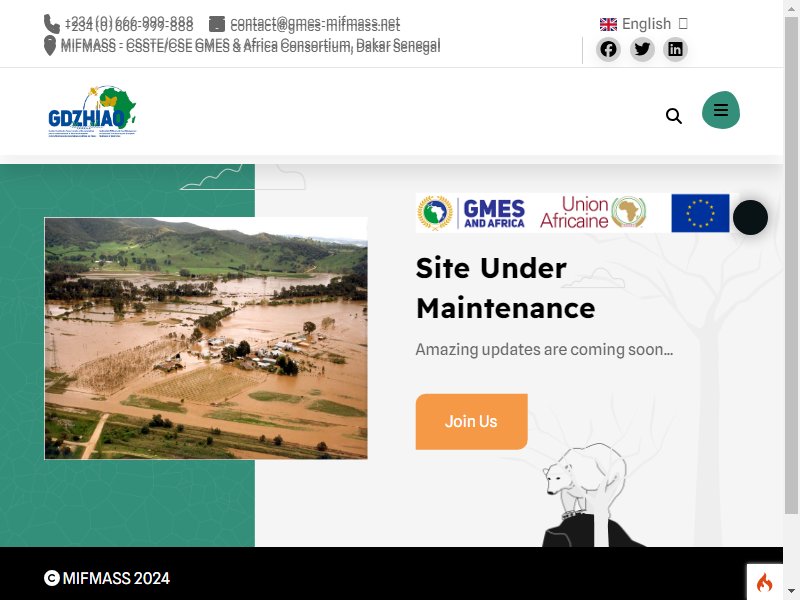Open the LinkedIn social link
Screen dimensions: 800x600
tap(675, 49)
